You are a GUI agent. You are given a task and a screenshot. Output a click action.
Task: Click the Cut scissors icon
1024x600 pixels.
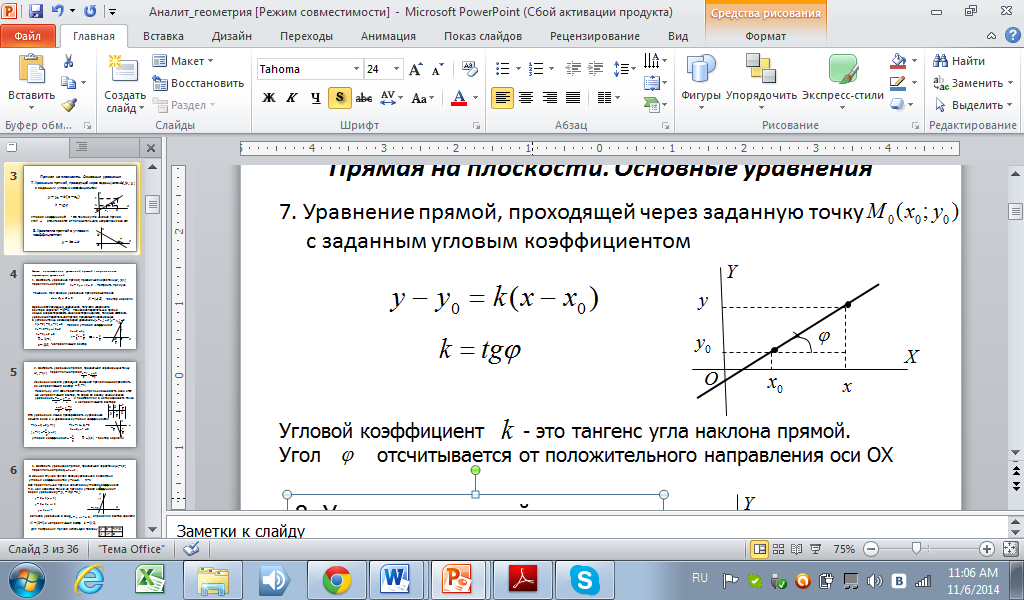68,61
